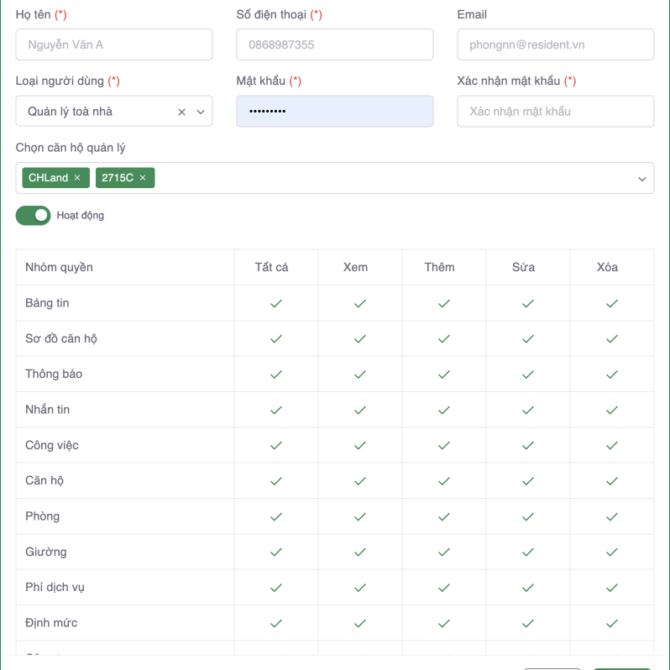
Task: Toggle Xóa permission for Định mức row
Action: pyautogui.click(x=612, y=623)
